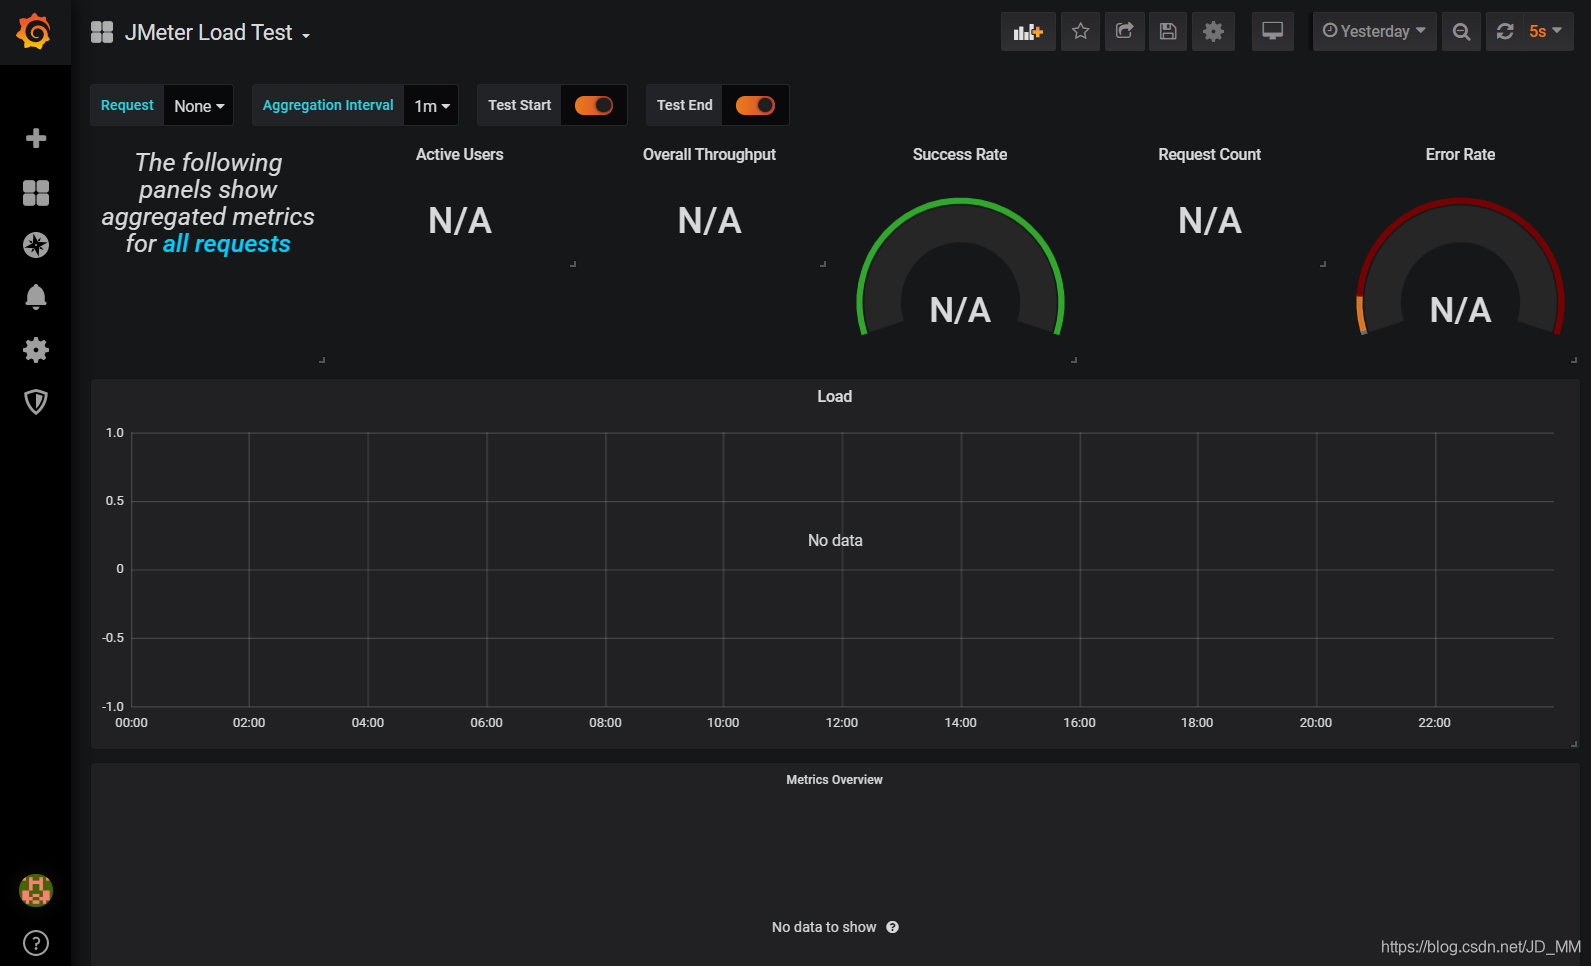
Task: Click the help icon beside No data to show
Action: pyautogui.click(x=893, y=927)
